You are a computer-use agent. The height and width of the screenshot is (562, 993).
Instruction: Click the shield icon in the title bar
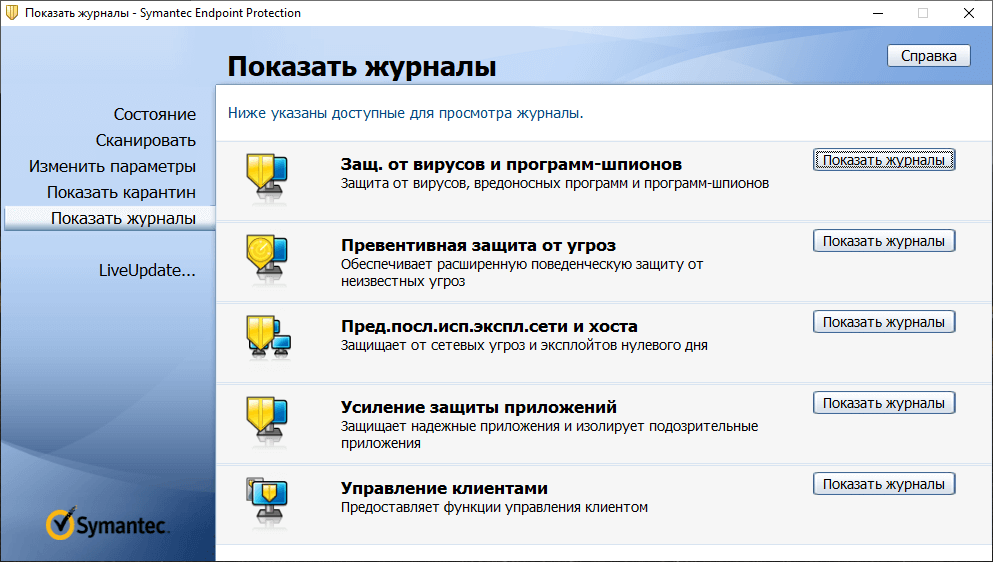[12, 13]
